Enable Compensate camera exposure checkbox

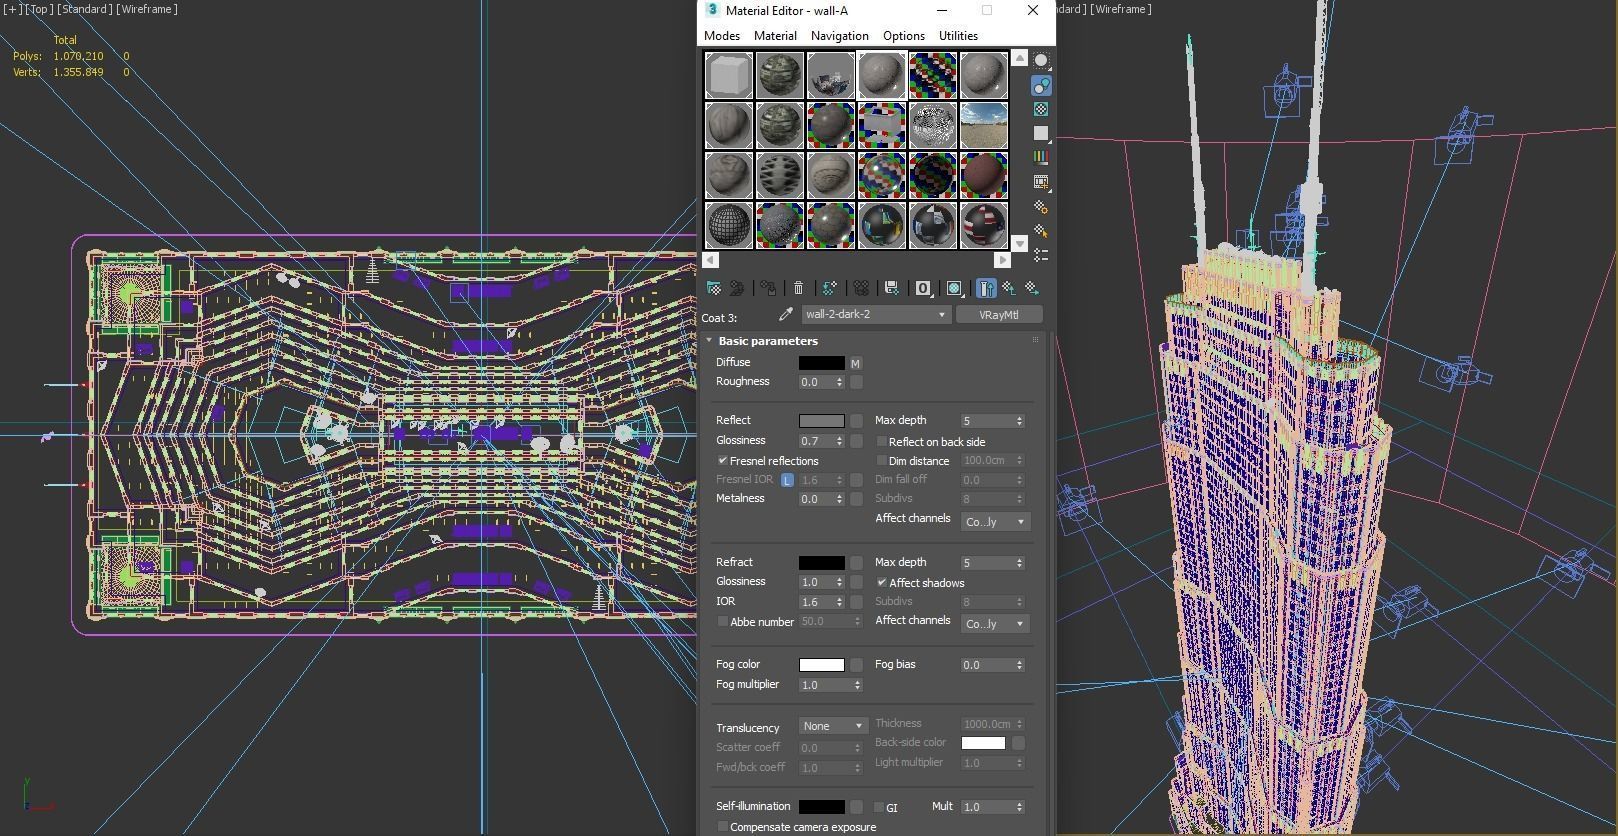pos(722,827)
